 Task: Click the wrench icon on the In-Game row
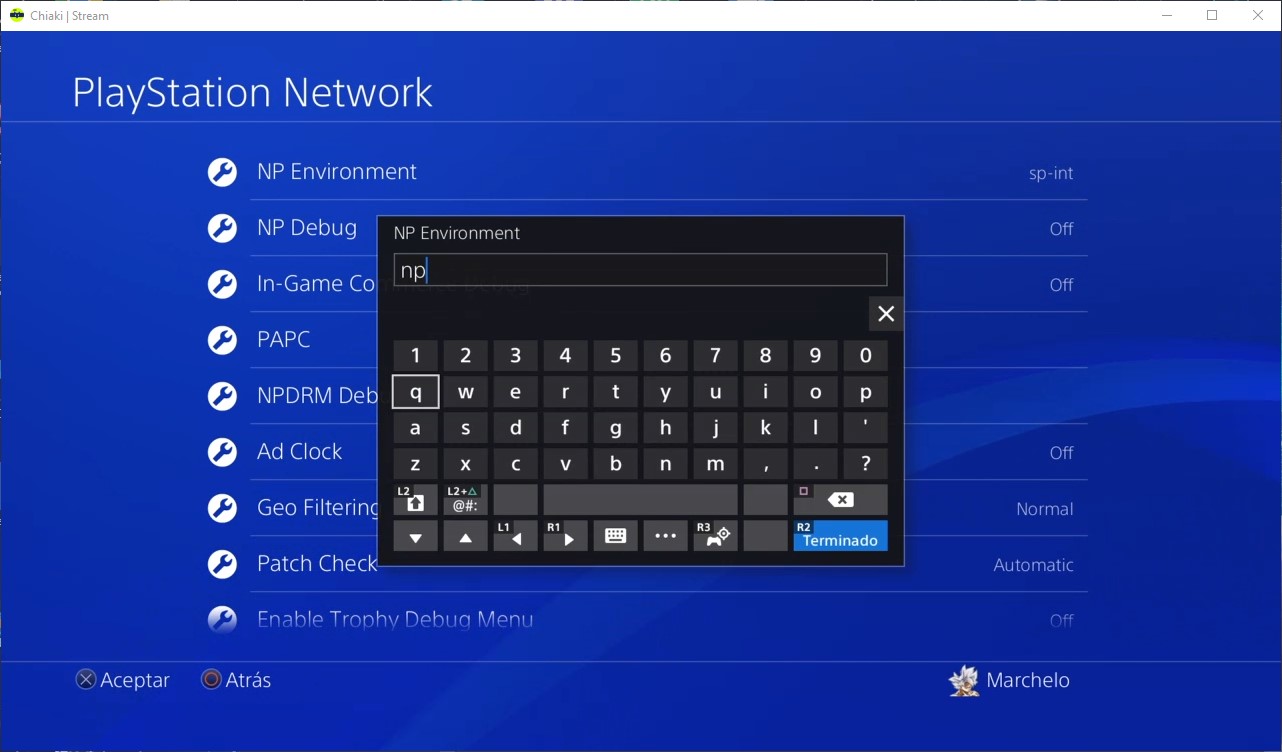click(222, 284)
